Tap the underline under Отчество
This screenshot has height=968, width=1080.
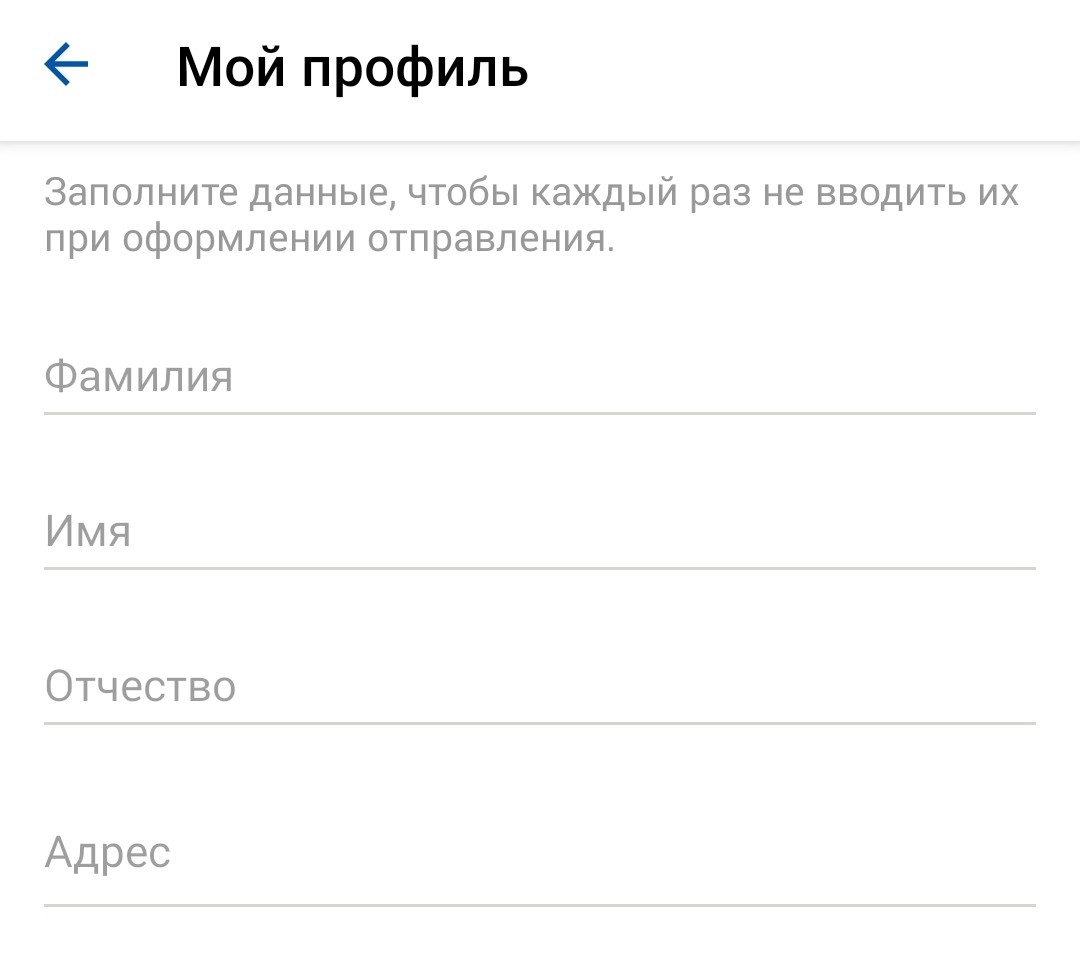click(540, 722)
